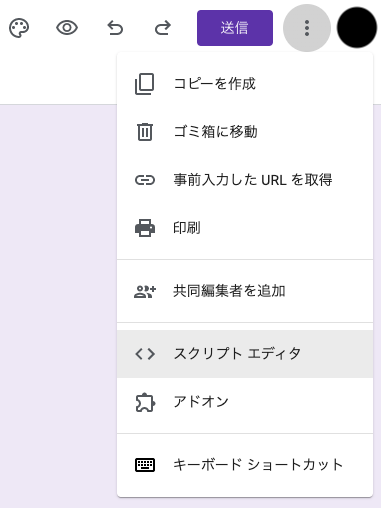Image resolution: width=381 pixels, height=508 pixels.
Task: Close the three-dot more options menu
Action: pos(307,28)
